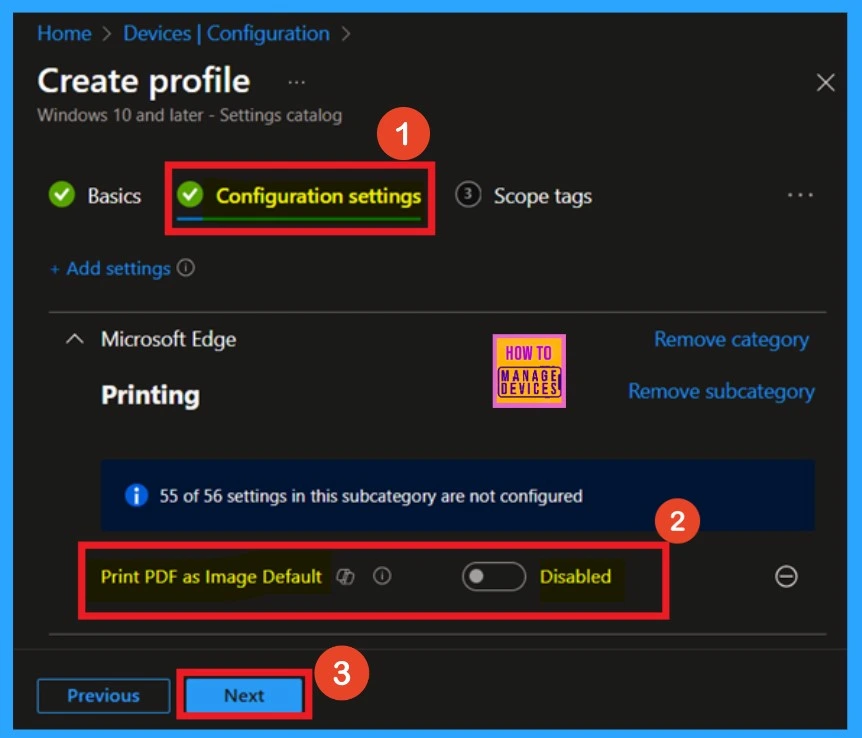Show info for Print PDF as Image Default
The width and height of the screenshot is (862, 738).
click(x=382, y=576)
